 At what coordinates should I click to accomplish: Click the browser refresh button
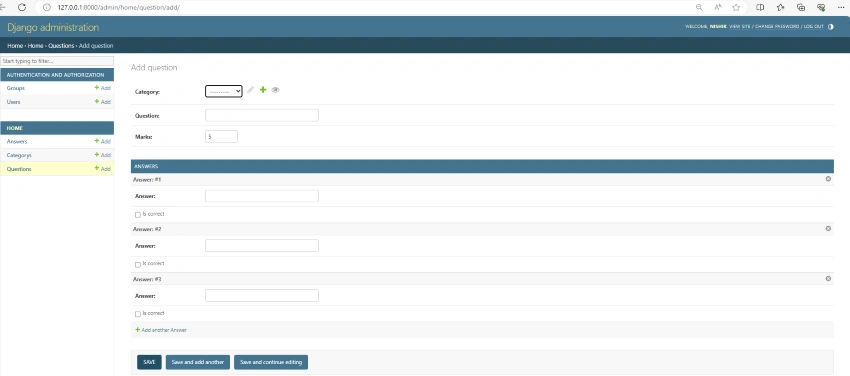point(22,7)
